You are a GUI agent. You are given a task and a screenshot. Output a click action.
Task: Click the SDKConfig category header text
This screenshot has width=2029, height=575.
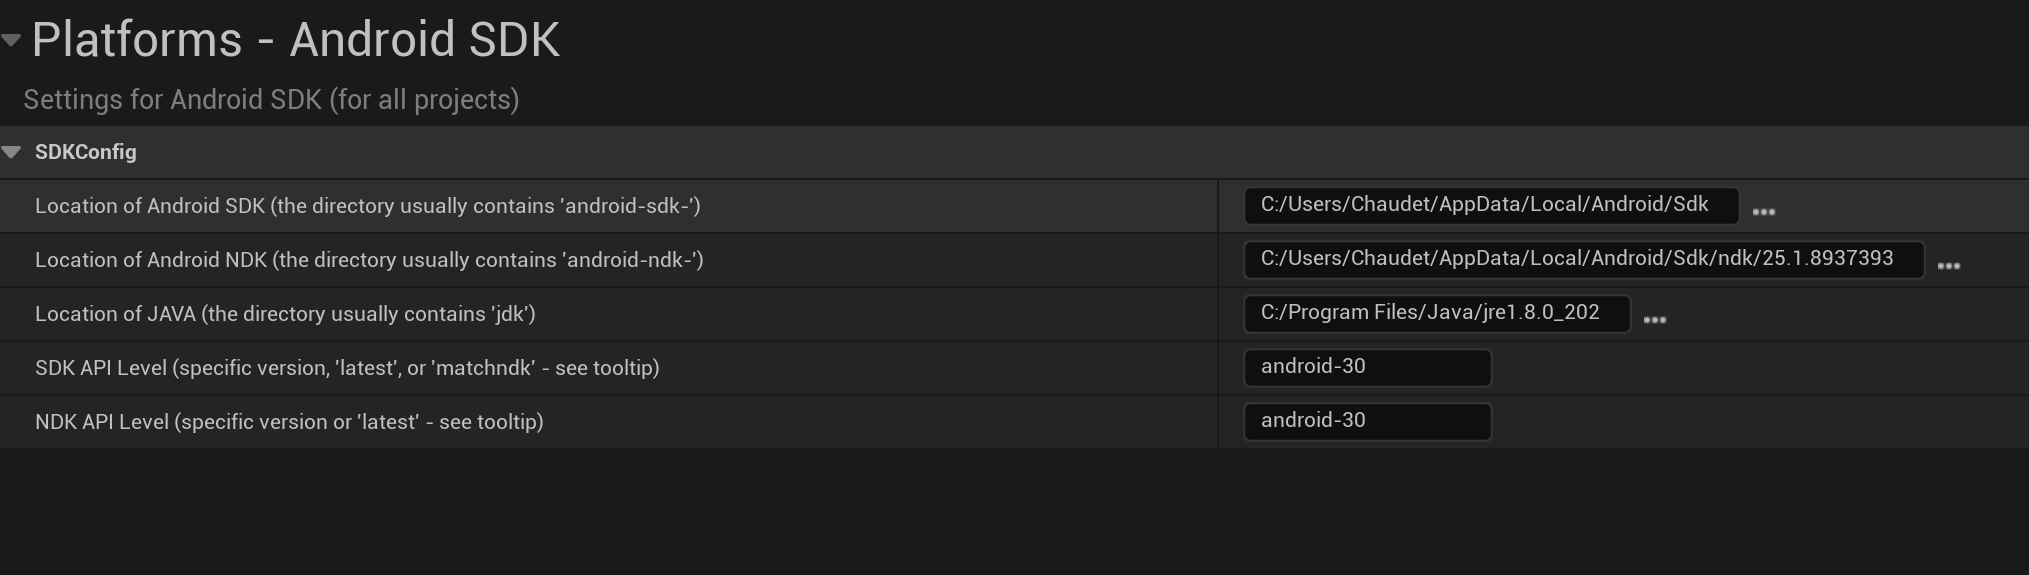[86, 152]
